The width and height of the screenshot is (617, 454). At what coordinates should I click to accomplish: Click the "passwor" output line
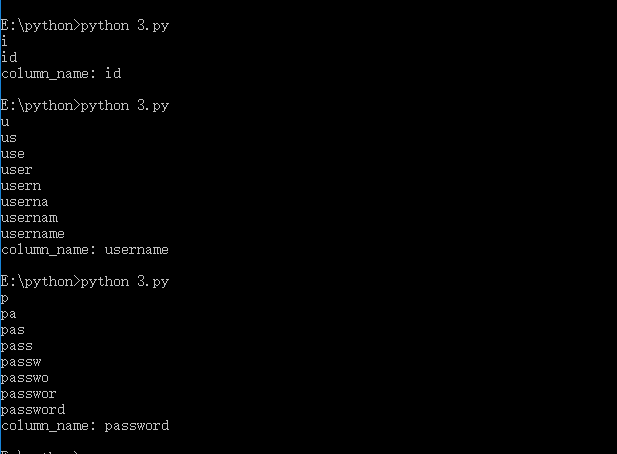29,393
